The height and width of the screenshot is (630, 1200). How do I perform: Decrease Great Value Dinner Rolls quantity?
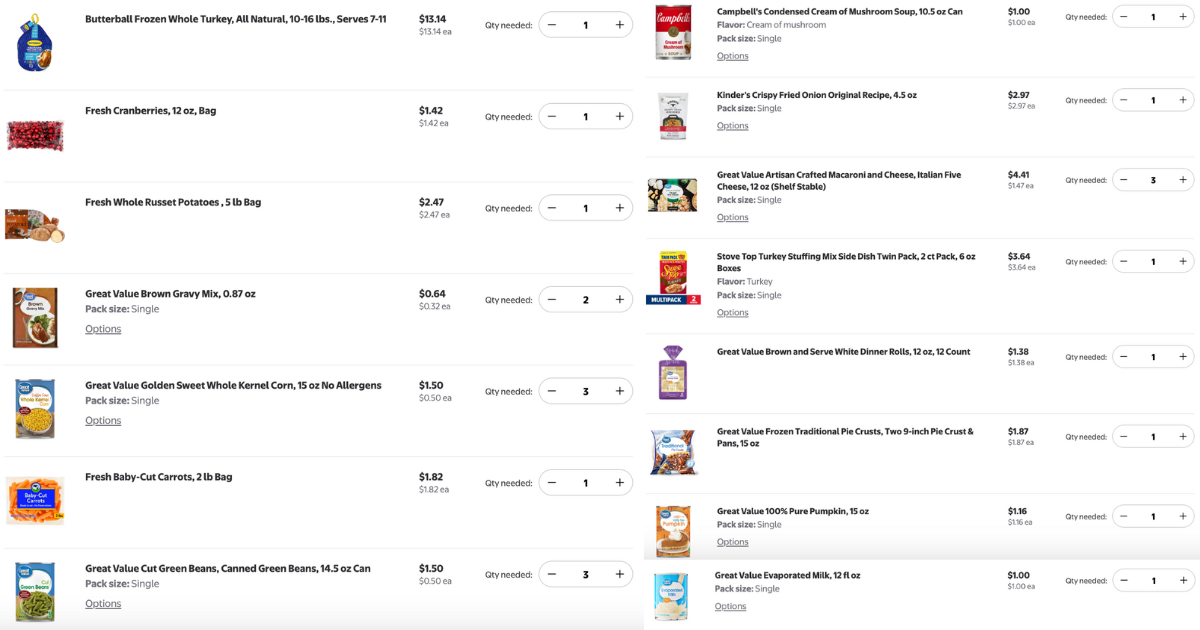[1124, 357]
